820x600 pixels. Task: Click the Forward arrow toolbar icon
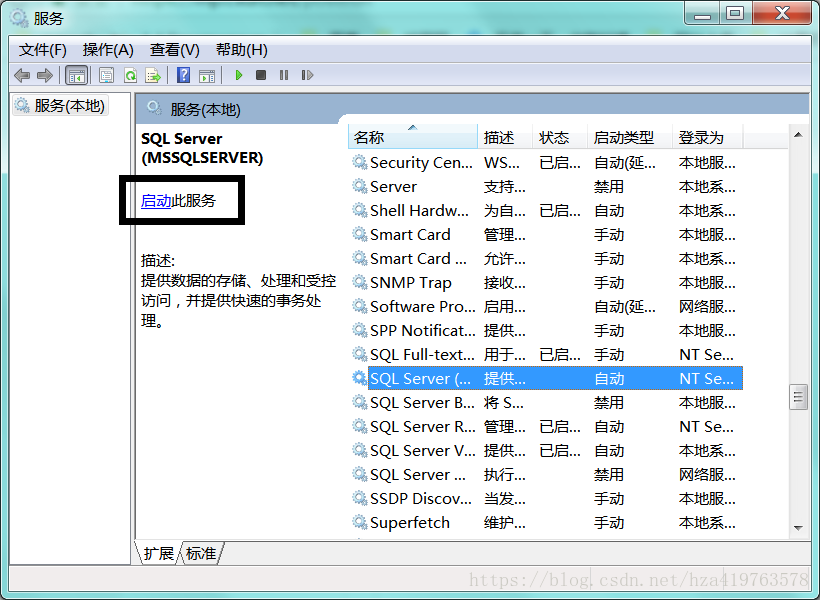[45, 75]
